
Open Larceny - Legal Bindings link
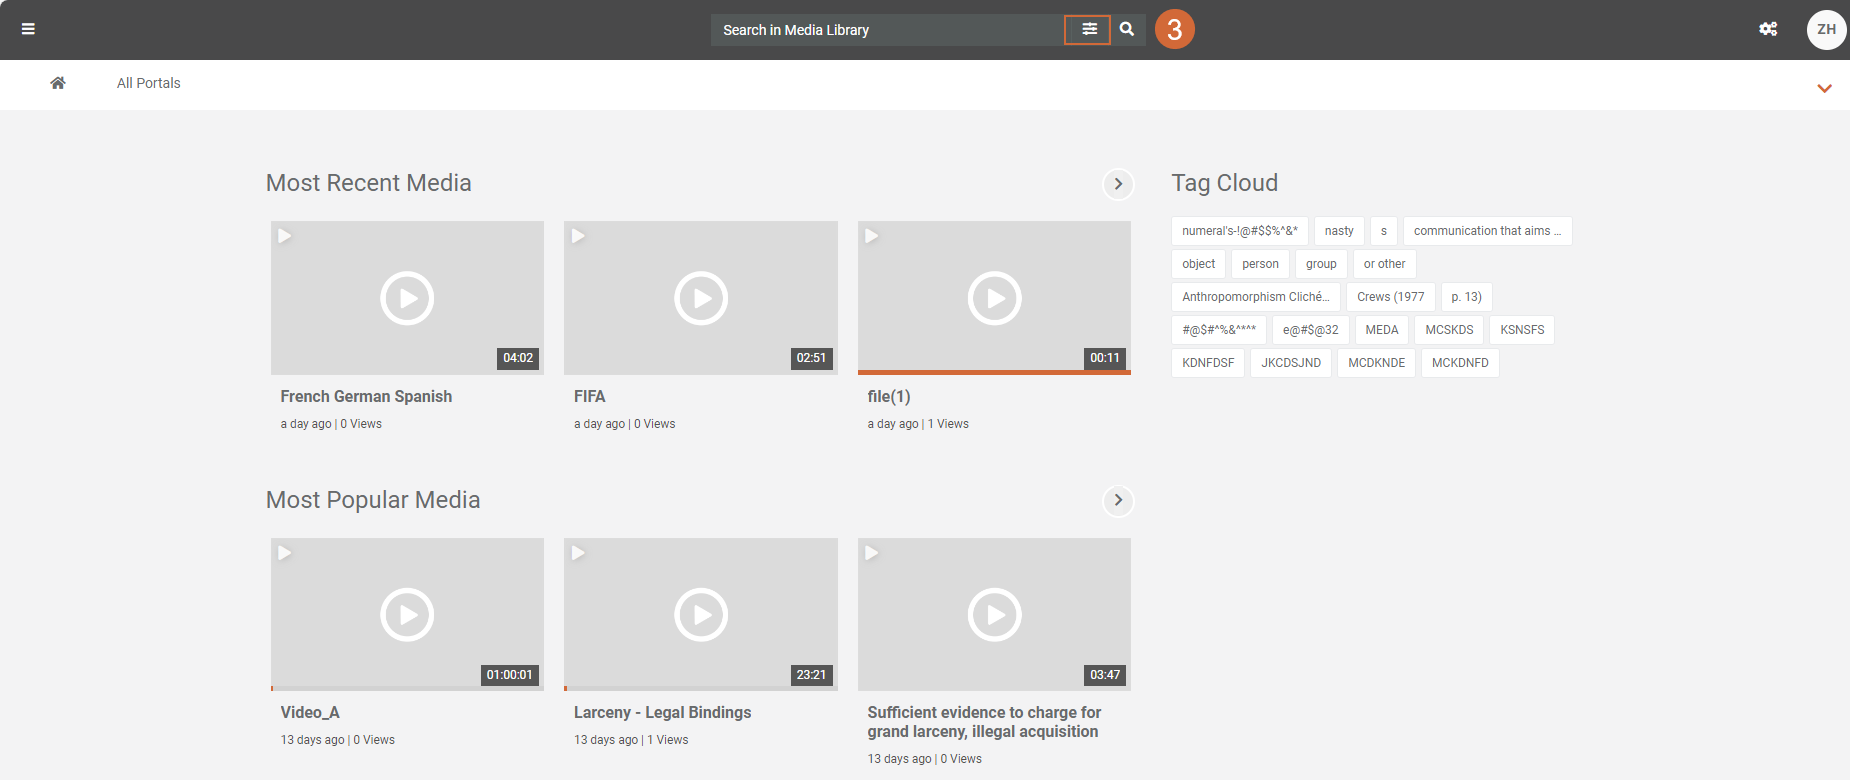point(662,712)
